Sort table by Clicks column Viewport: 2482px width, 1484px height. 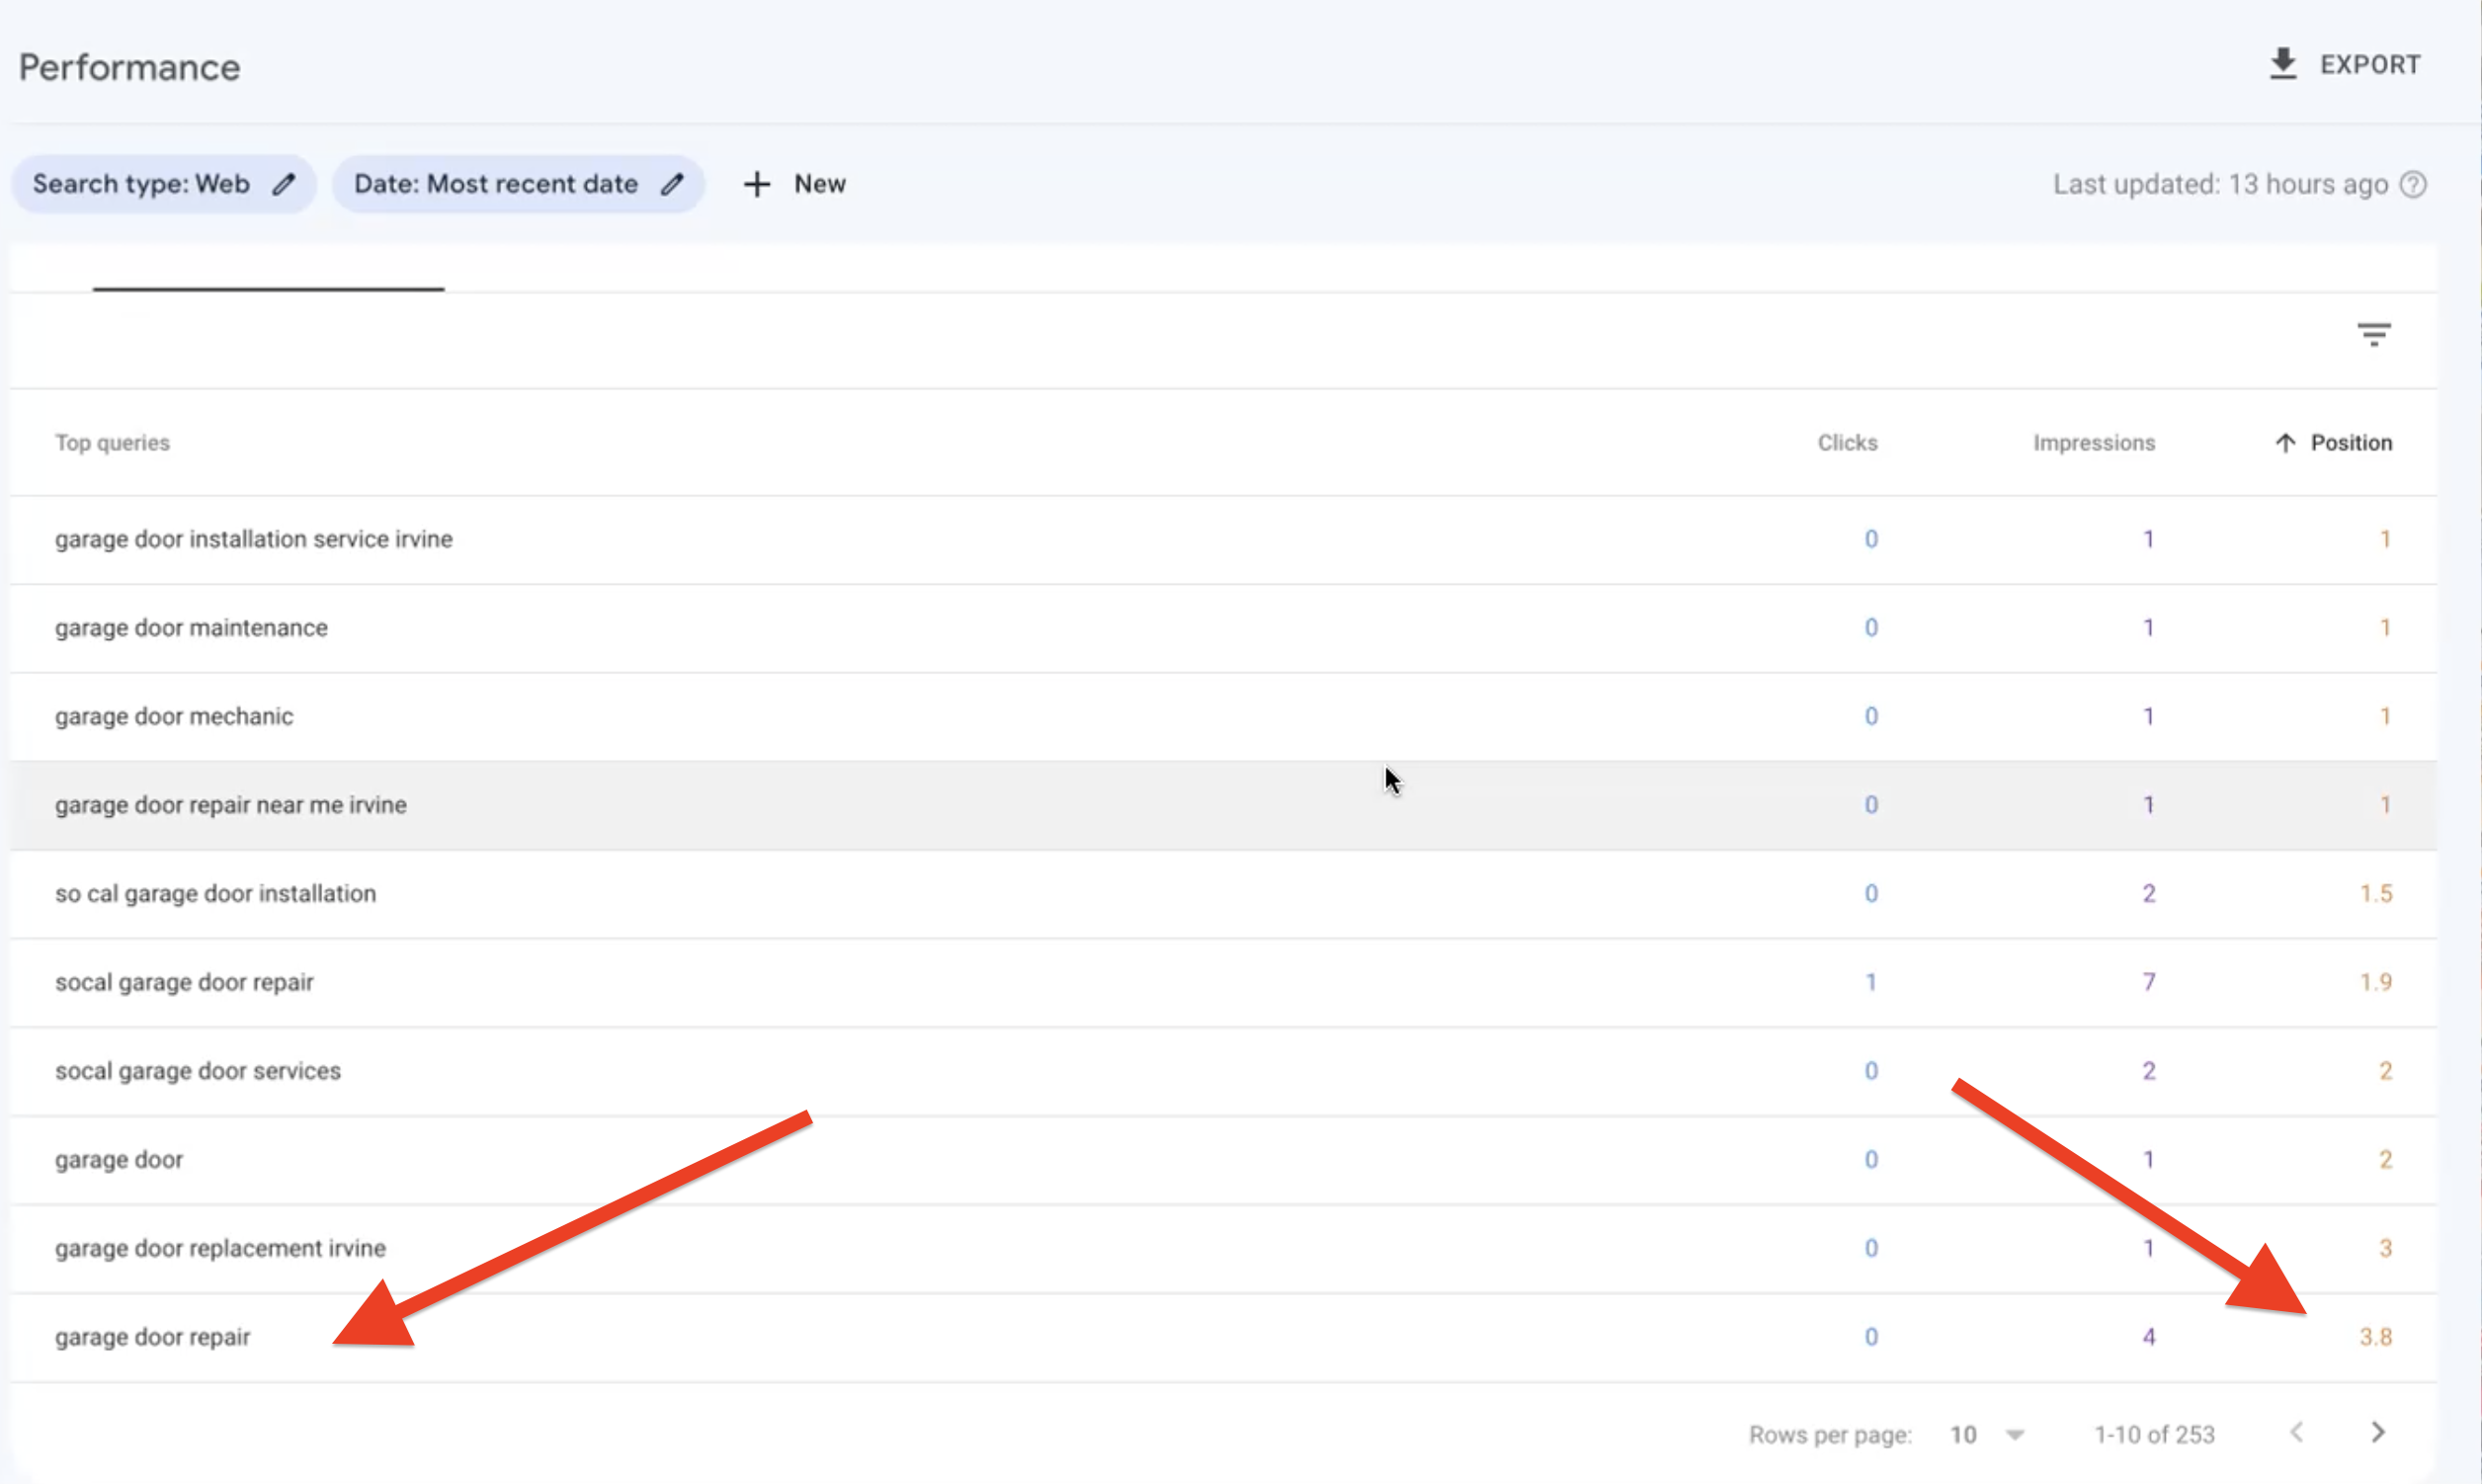pyautogui.click(x=1846, y=443)
